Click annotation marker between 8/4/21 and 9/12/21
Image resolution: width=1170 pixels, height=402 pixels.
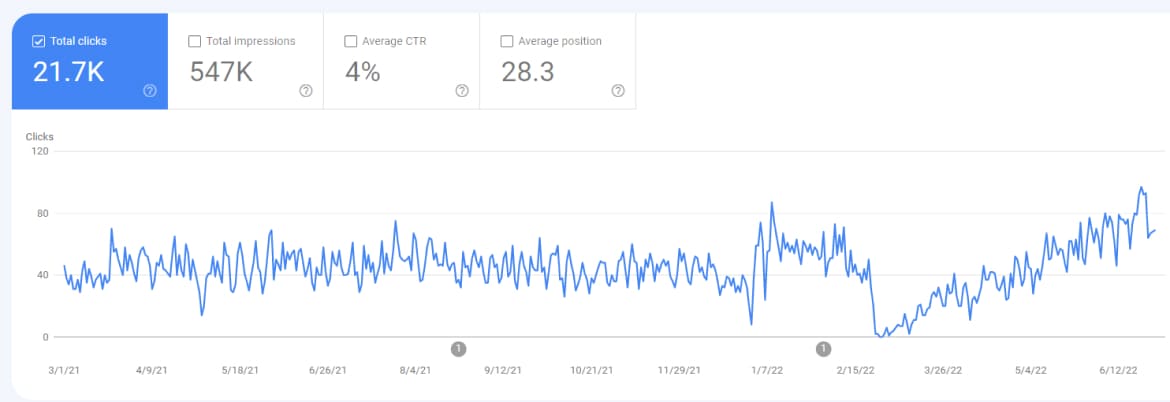458,349
